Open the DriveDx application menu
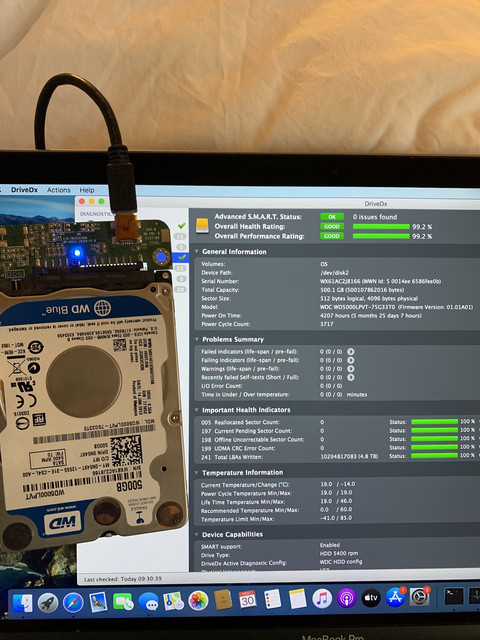 tap(24, 190)
